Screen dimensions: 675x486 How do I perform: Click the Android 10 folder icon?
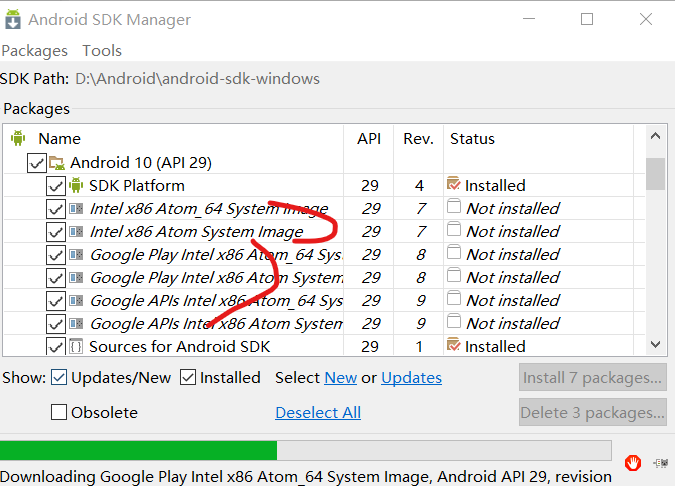(x=56, y=162)
